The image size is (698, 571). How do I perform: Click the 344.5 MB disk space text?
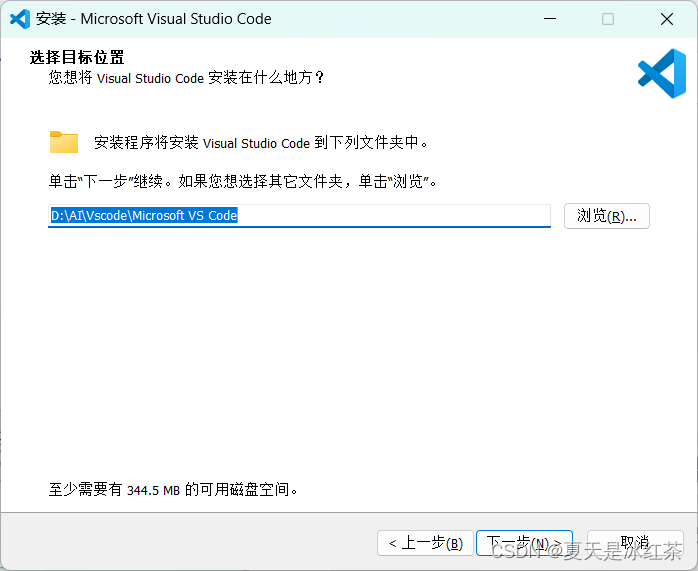153,490
